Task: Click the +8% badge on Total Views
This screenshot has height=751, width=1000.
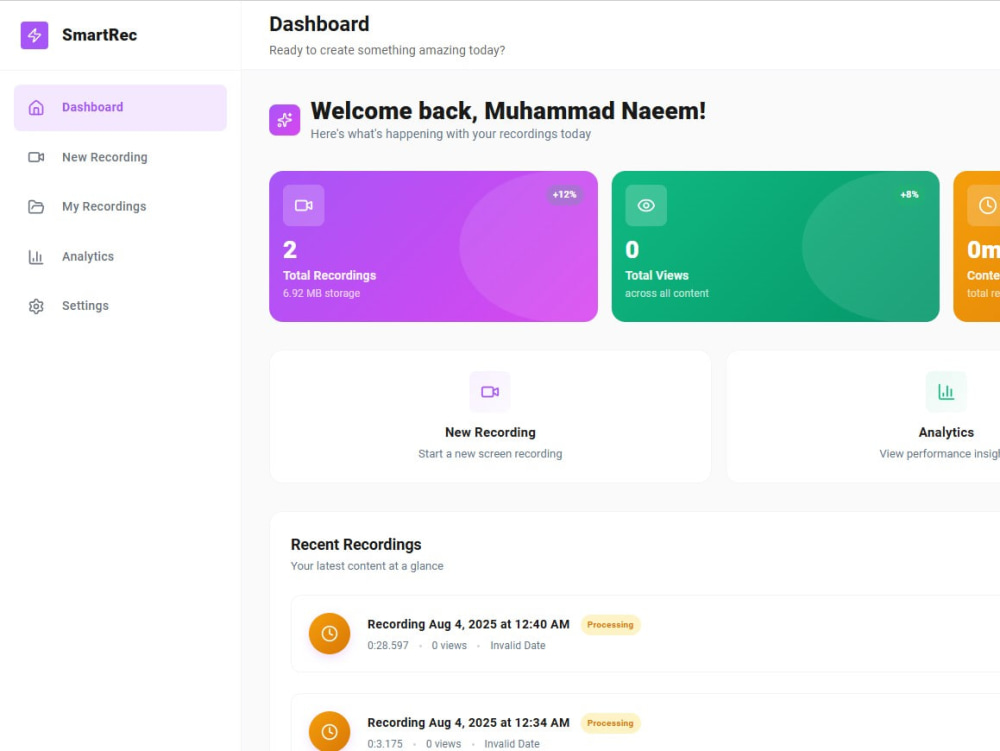Action: [x=909, y=194]
